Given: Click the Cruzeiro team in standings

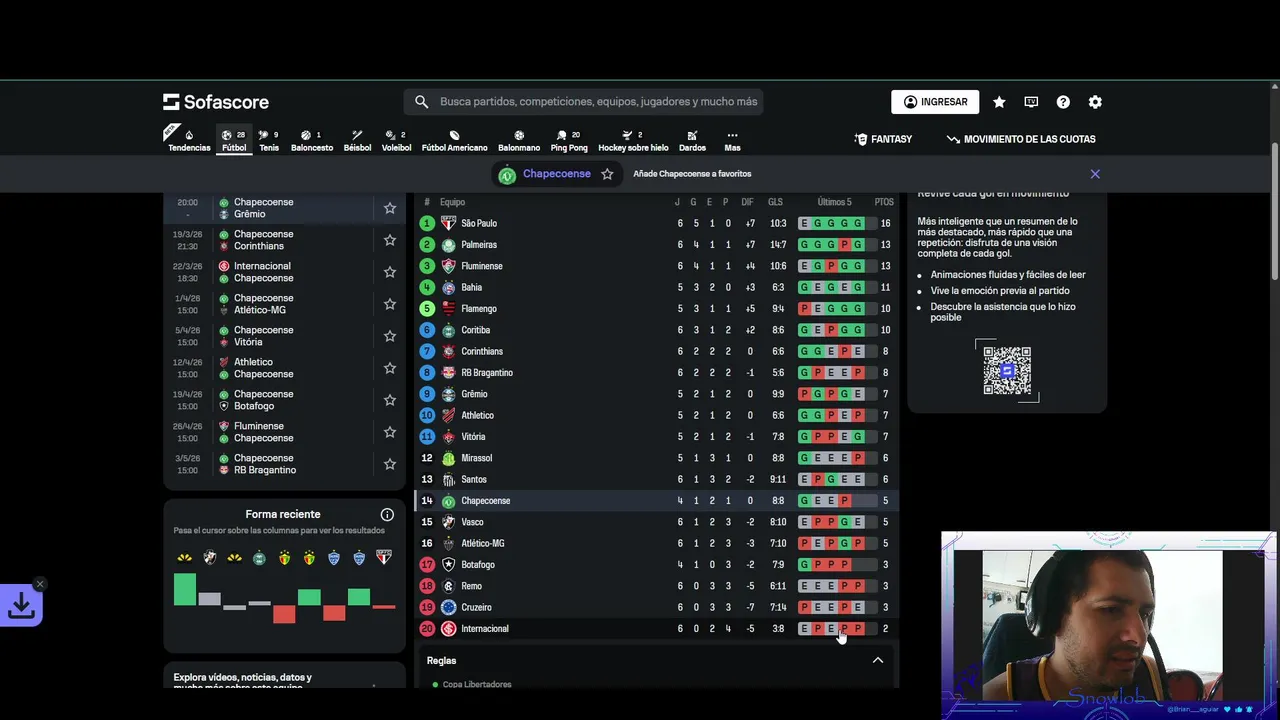Looking at the screenshot, I should click(x=476, y=607).
